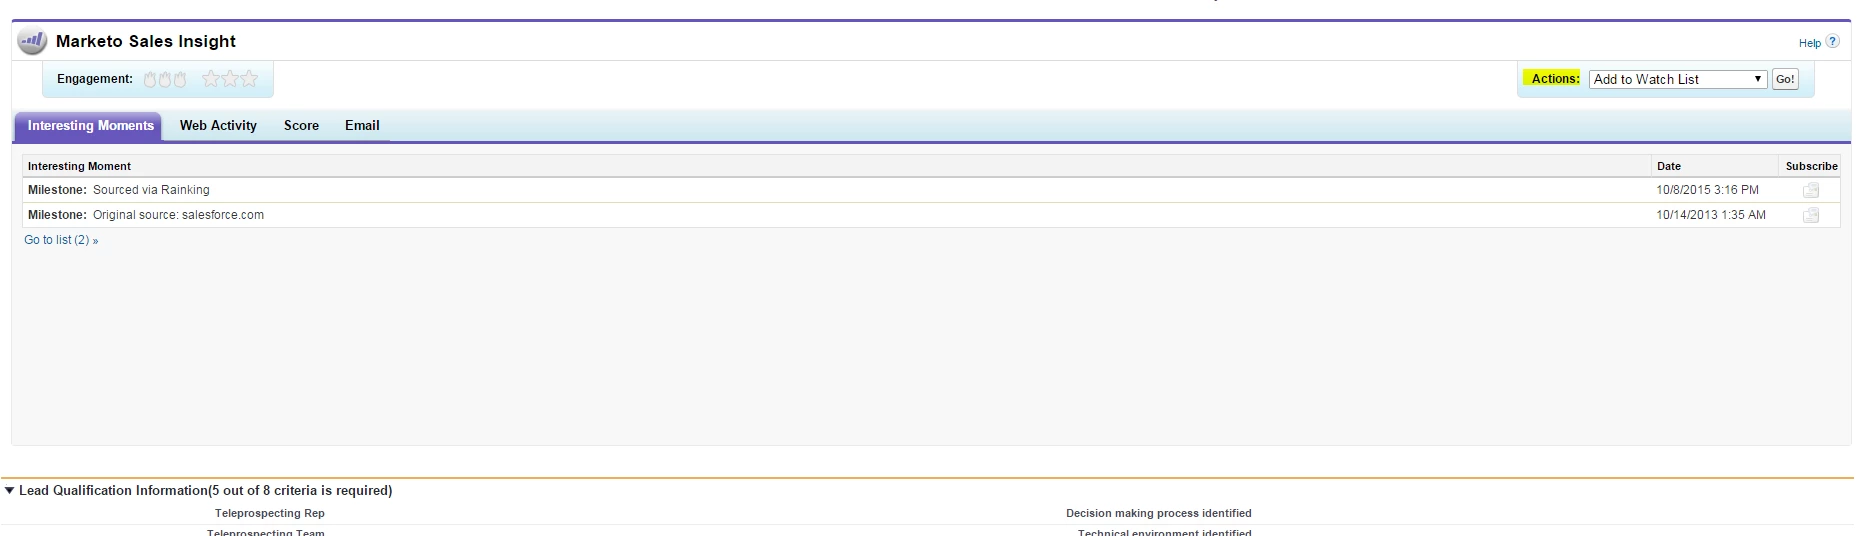Open the Add to Watch List dropdown

pos(1678,79)
